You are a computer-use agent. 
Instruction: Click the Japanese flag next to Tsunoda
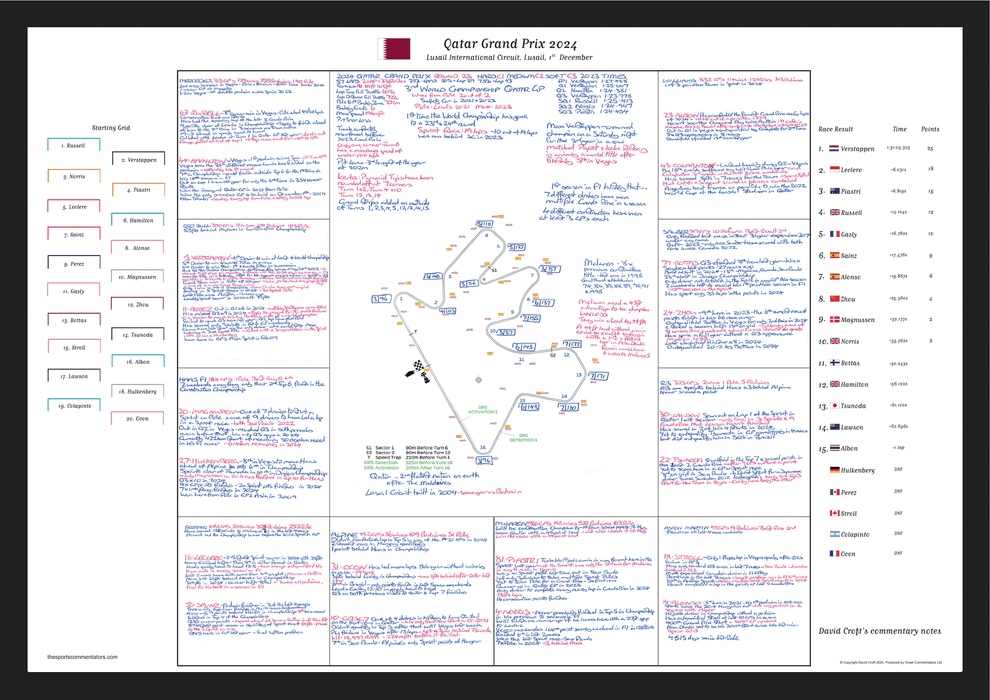pos(834,405)
